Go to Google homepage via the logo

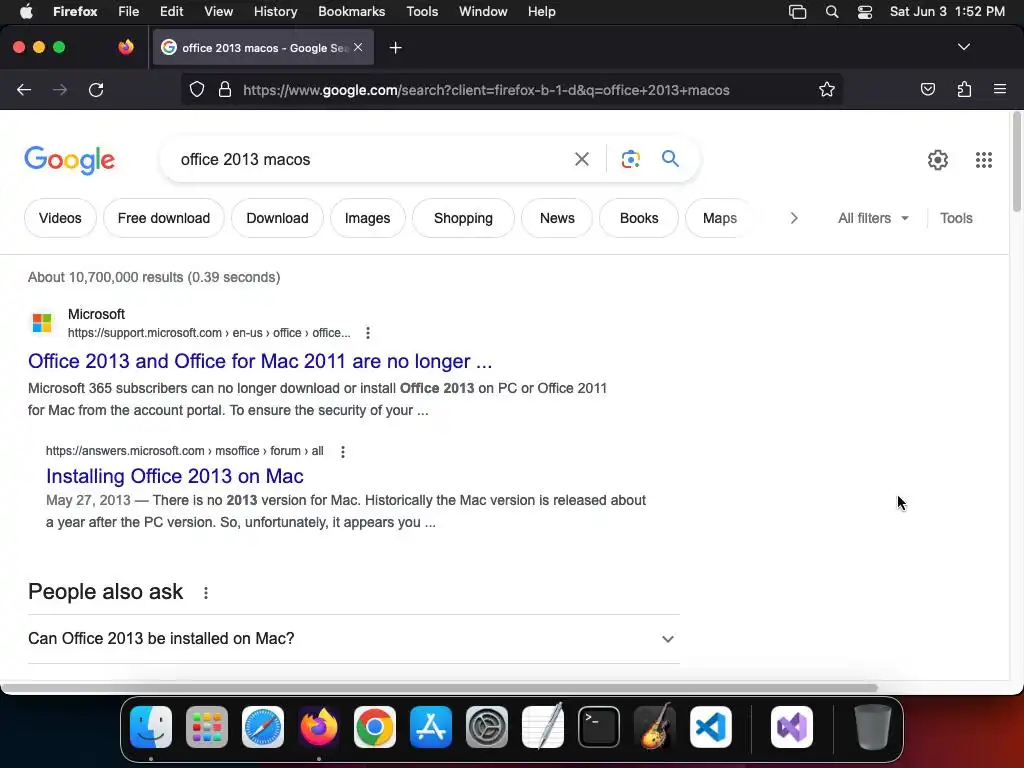(70, 160)
